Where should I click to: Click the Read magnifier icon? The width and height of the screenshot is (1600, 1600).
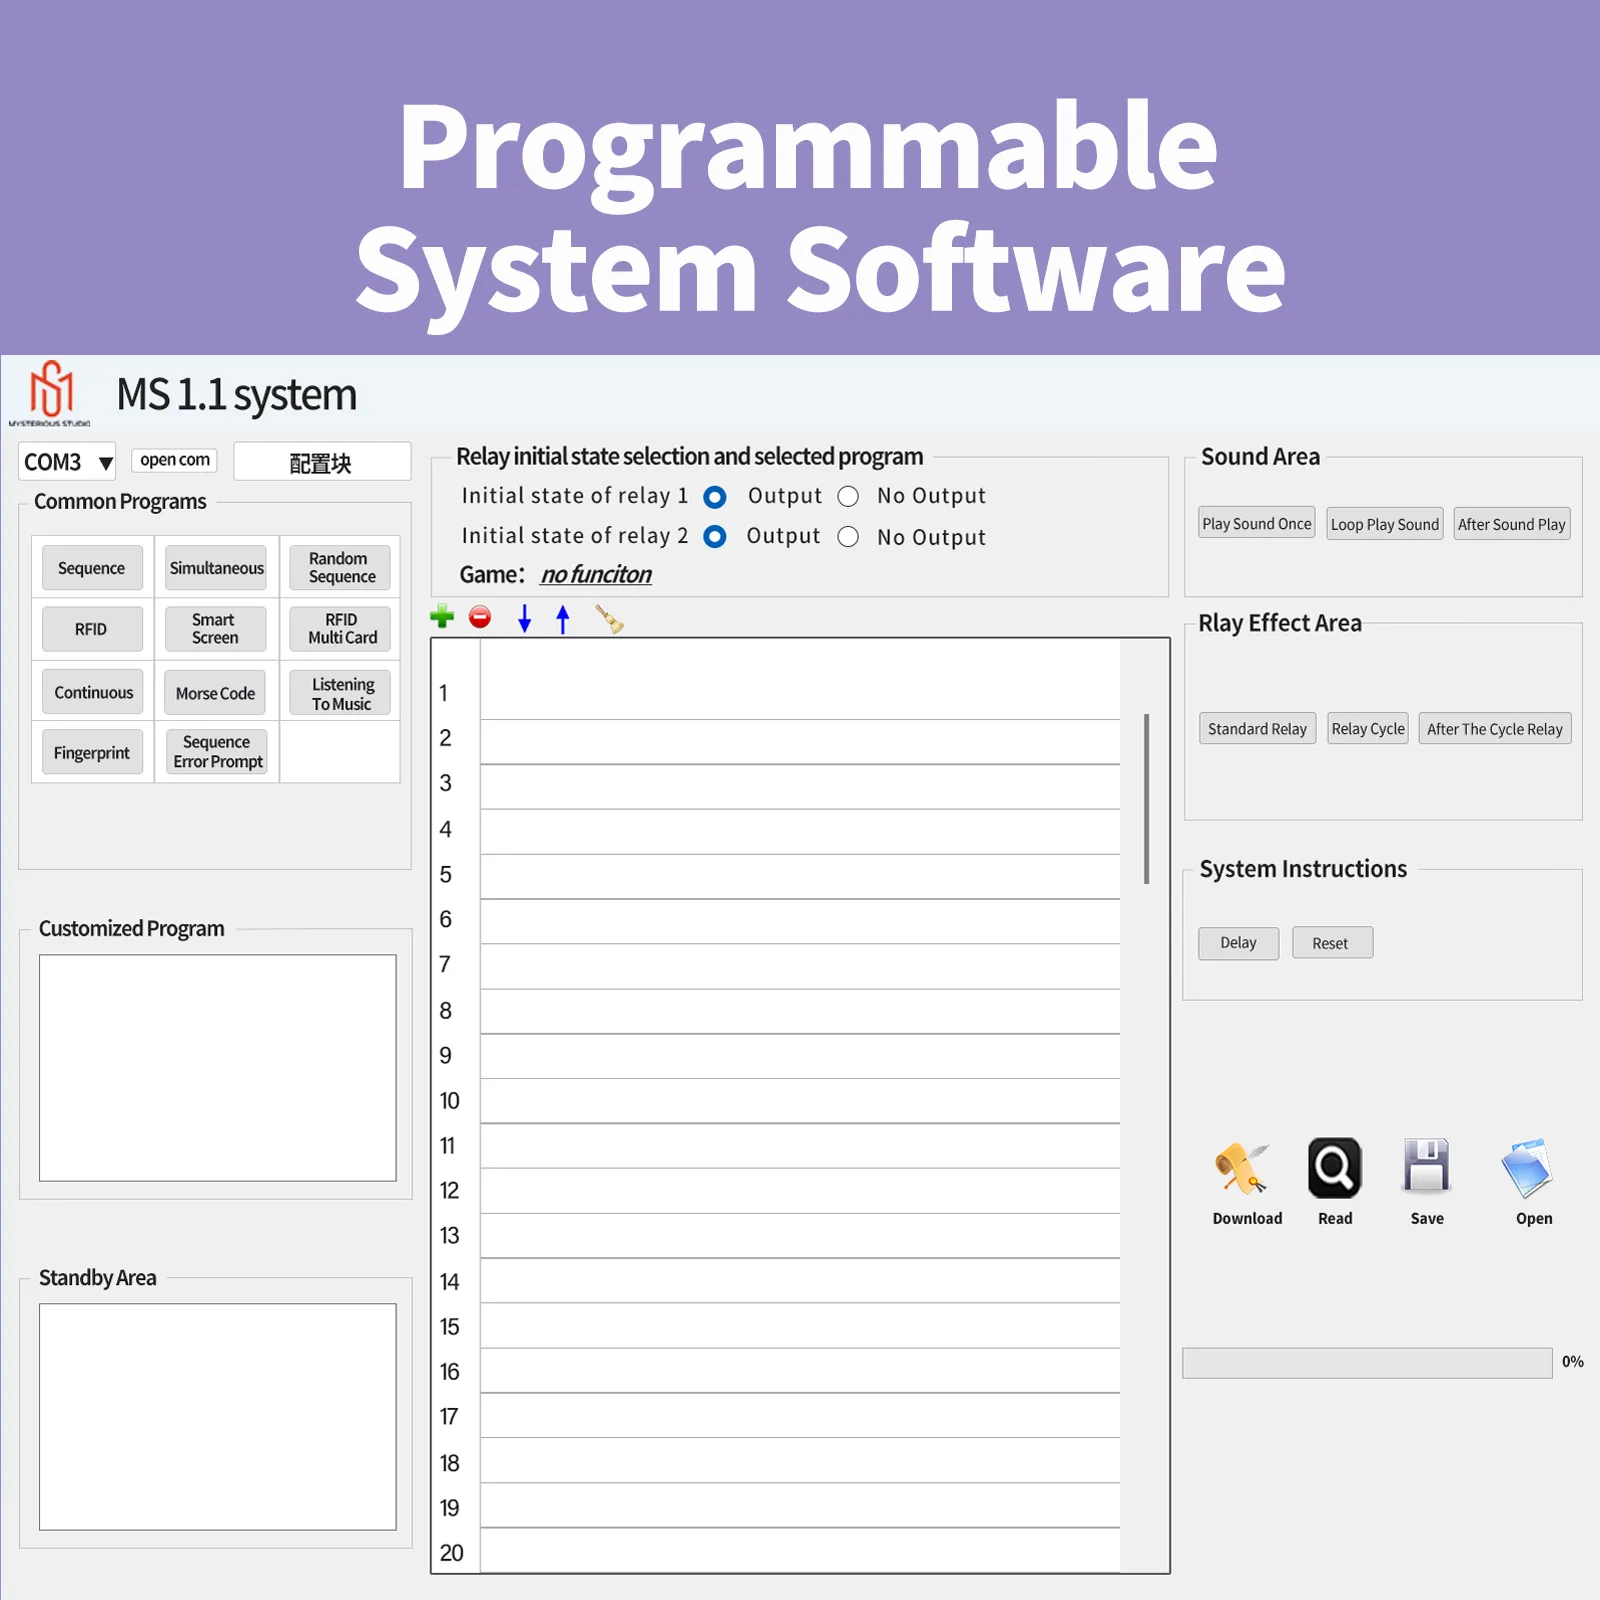pyautogui.click(x=1335, y=1168)
